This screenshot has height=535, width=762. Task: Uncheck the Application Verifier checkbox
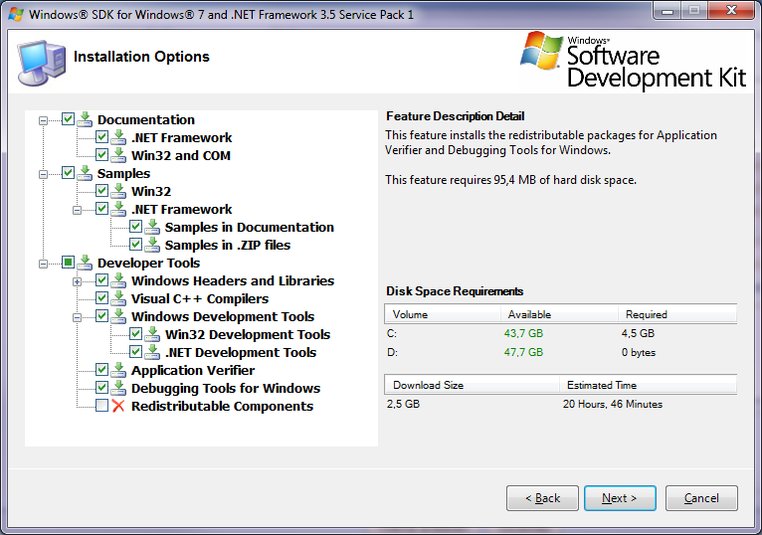(x=102, y=370)
